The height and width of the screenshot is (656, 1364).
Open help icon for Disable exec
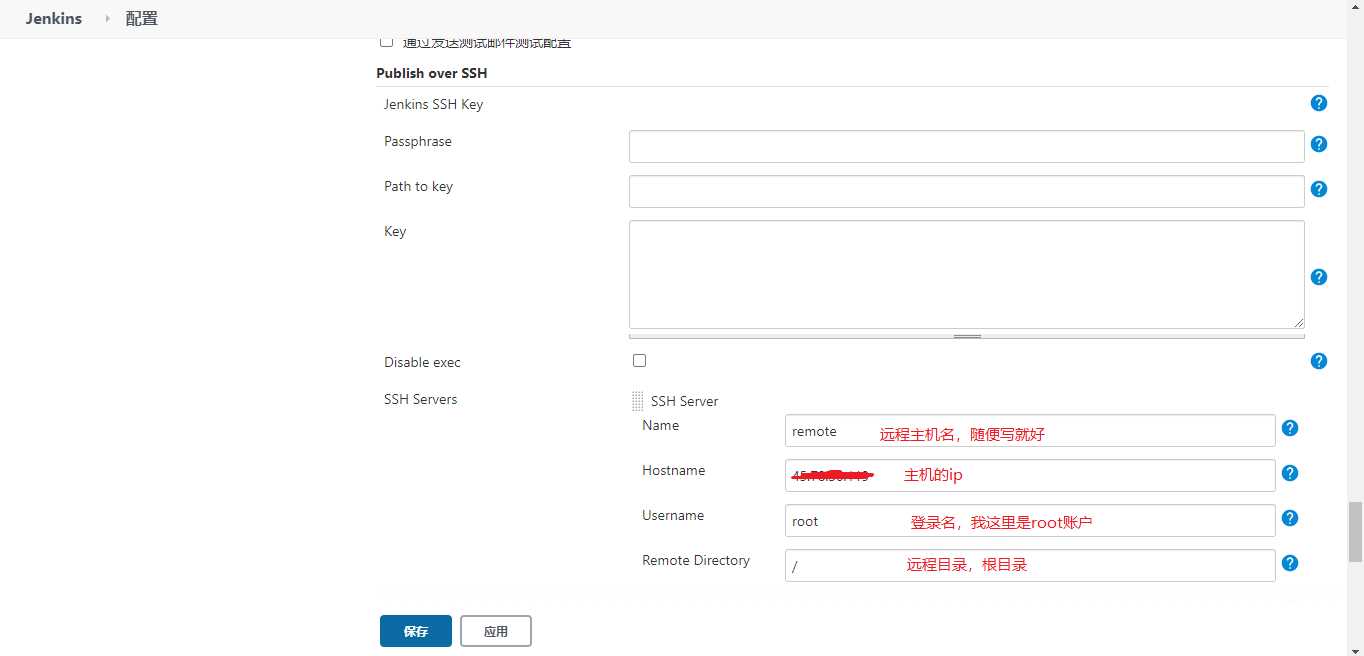(x=1318, y=361)
